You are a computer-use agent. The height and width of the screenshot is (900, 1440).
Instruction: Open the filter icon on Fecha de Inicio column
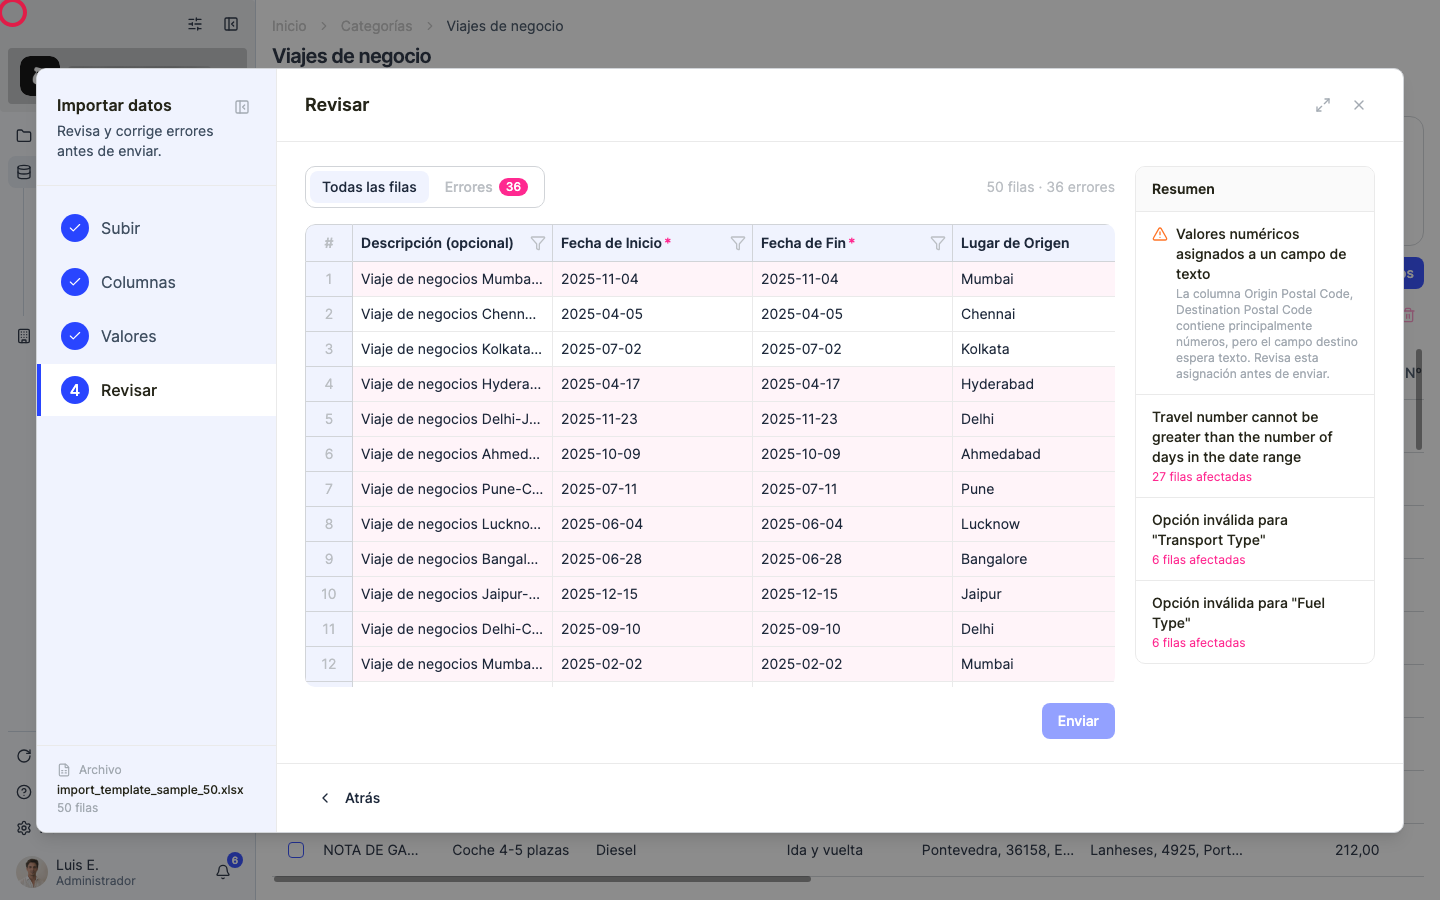(738, 243)
